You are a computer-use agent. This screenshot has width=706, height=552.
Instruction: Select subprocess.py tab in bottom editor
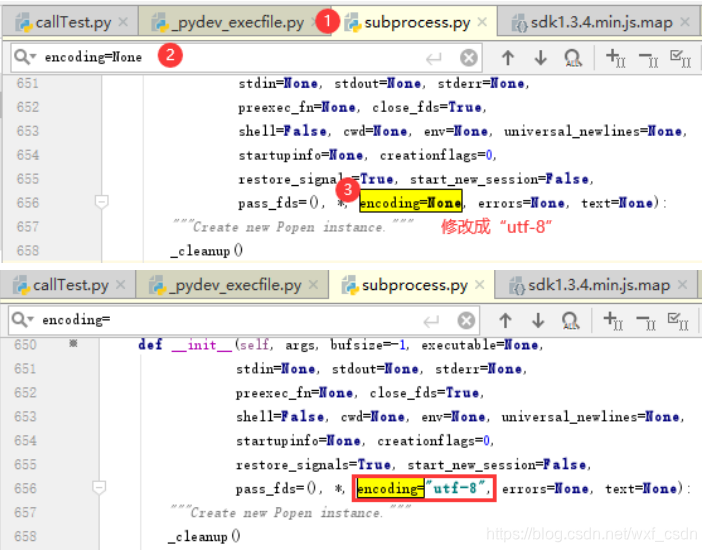pyautogui.click(x=414, y=285)
